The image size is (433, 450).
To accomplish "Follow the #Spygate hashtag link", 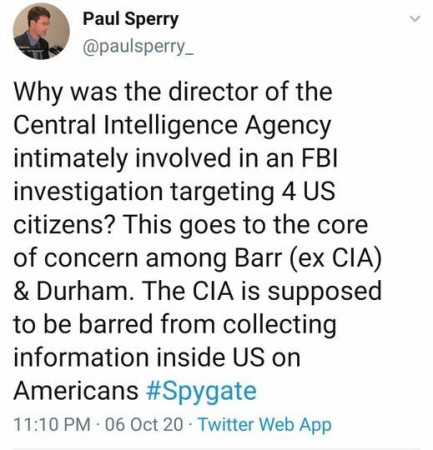I will pyautogui.click(x=201, y=391).
